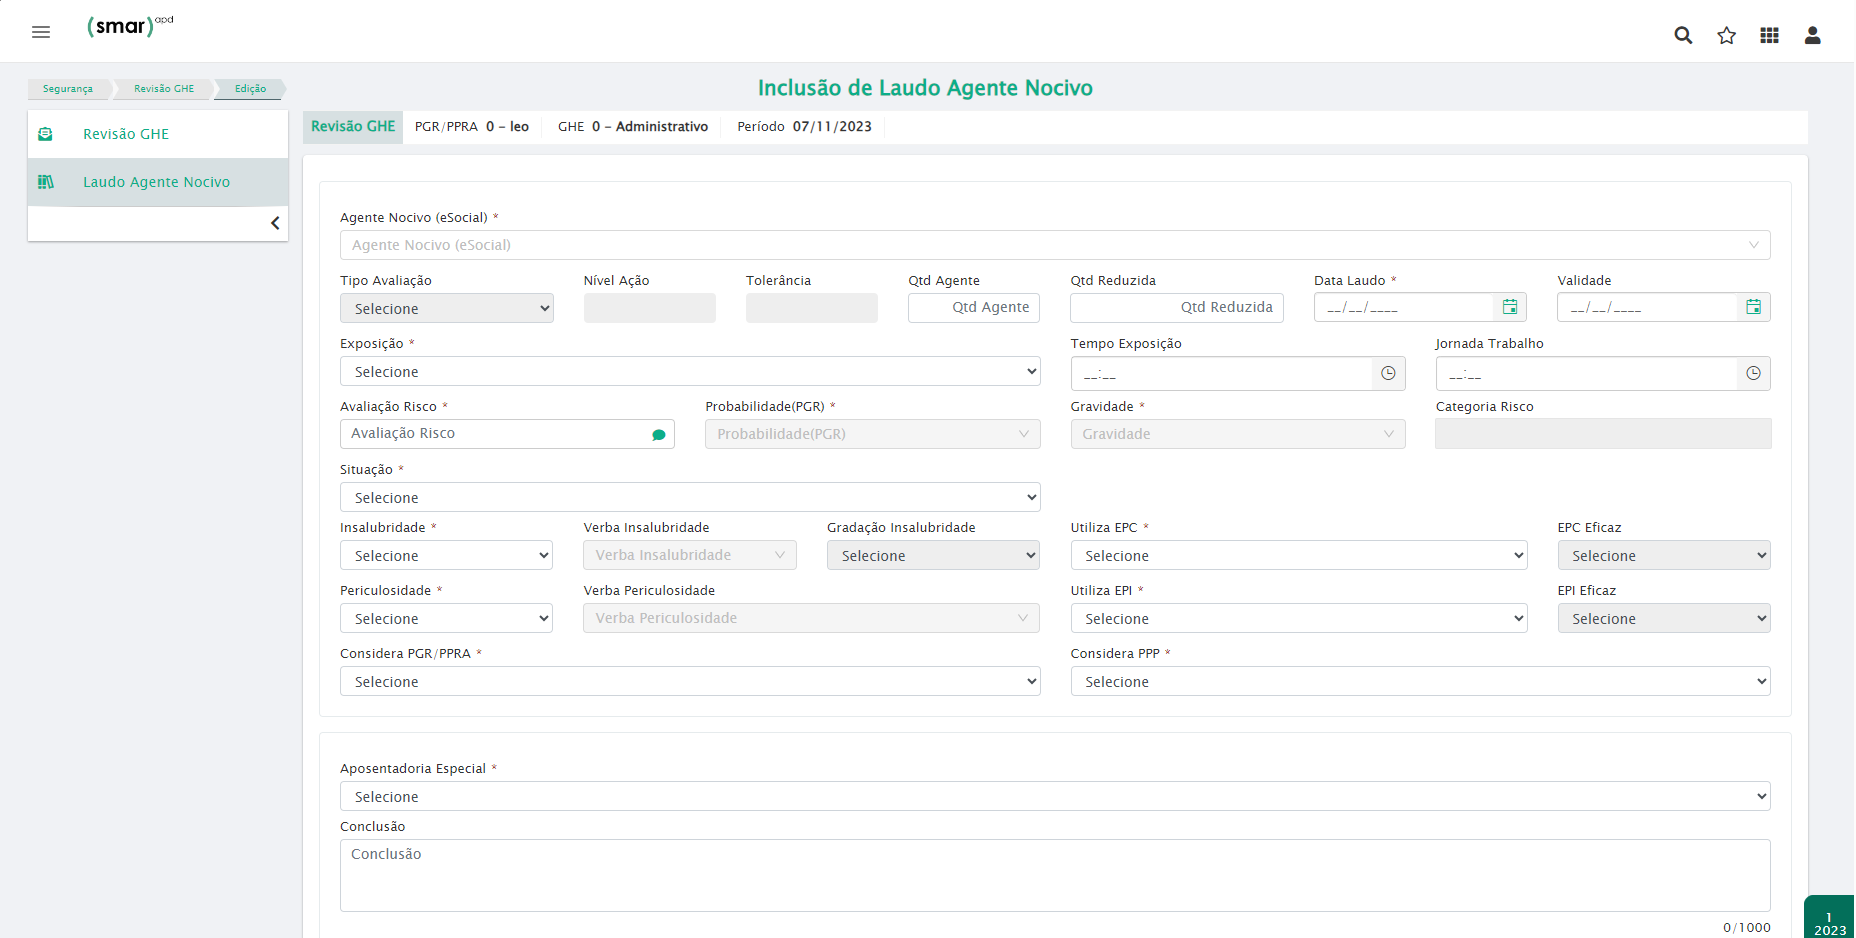This screenshot has height=938, width=1856.
Task: Open the Data Laudo calendar picker
Action: [1510, 307]
